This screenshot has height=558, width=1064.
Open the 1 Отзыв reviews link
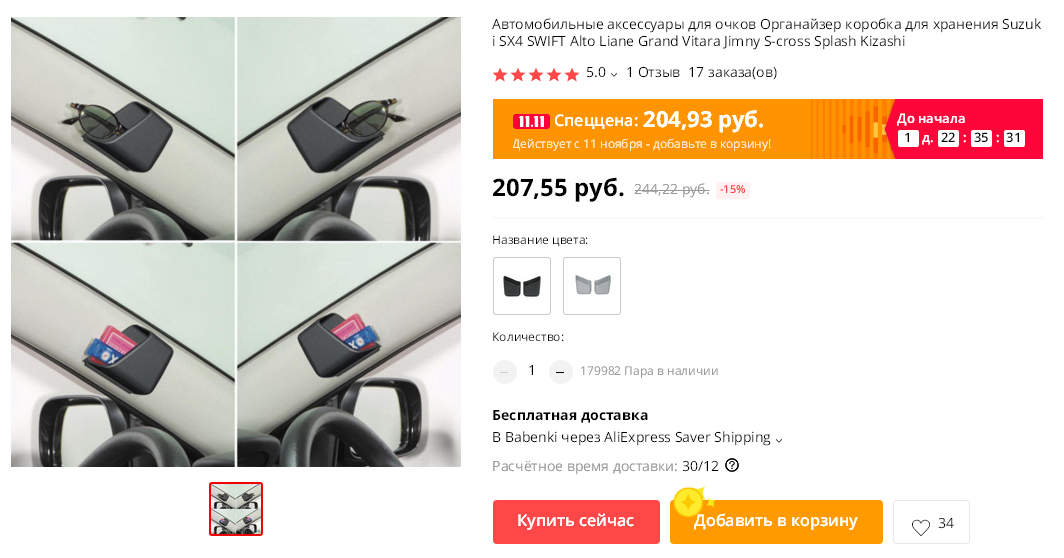click(653, 73)
